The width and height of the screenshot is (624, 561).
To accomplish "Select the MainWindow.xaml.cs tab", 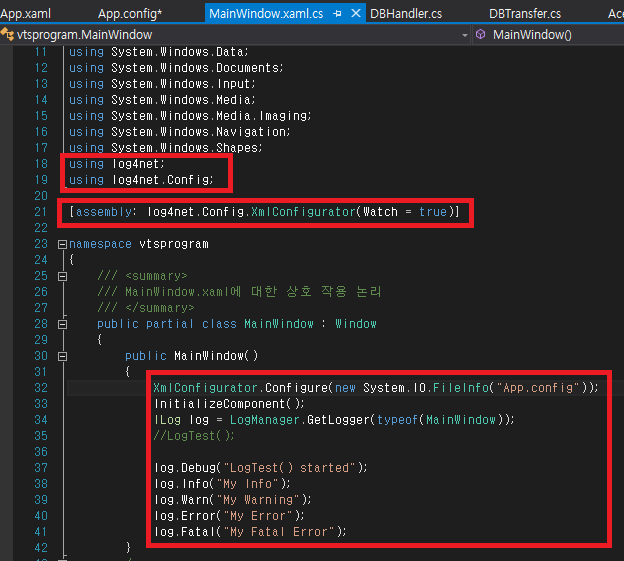I will (x=266, y=14).
